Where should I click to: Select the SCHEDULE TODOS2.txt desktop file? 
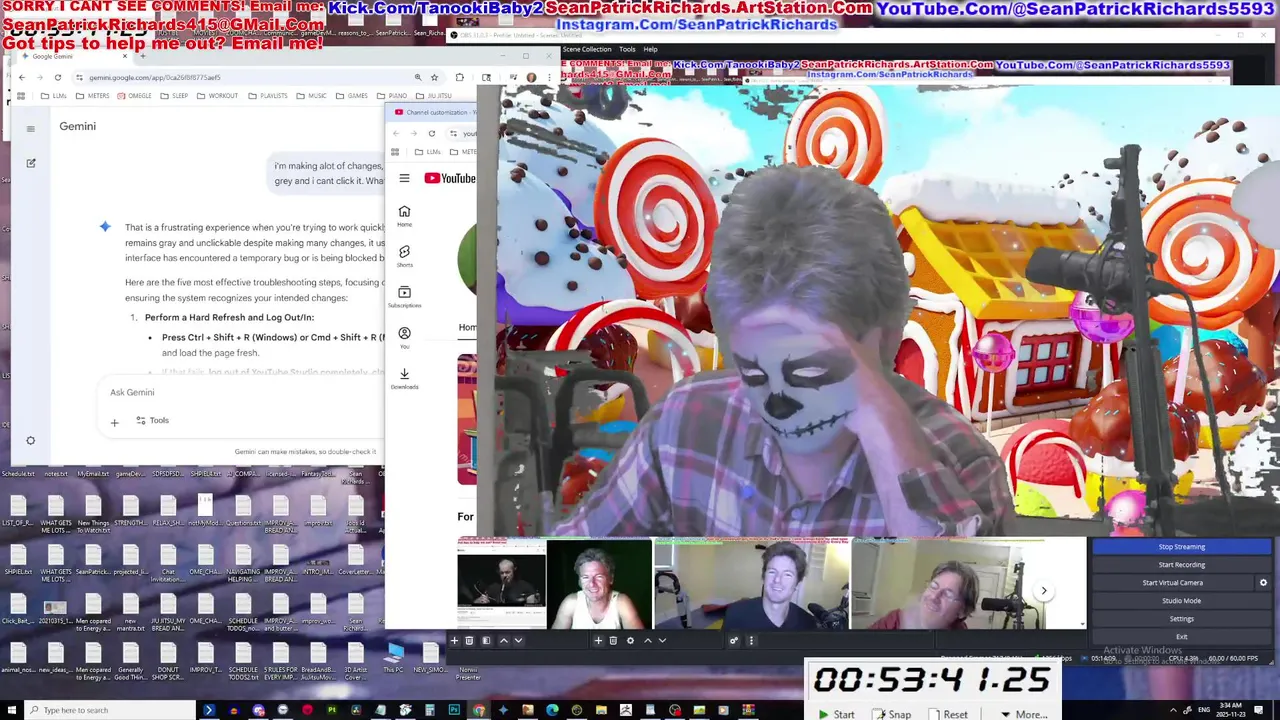pos(243,658)
